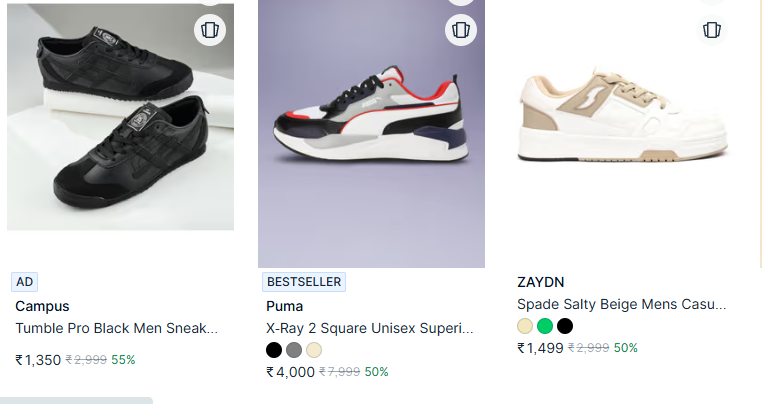Click the wishlist icon on Campus sneaker

pyautogui.click(x=209, y=29)
